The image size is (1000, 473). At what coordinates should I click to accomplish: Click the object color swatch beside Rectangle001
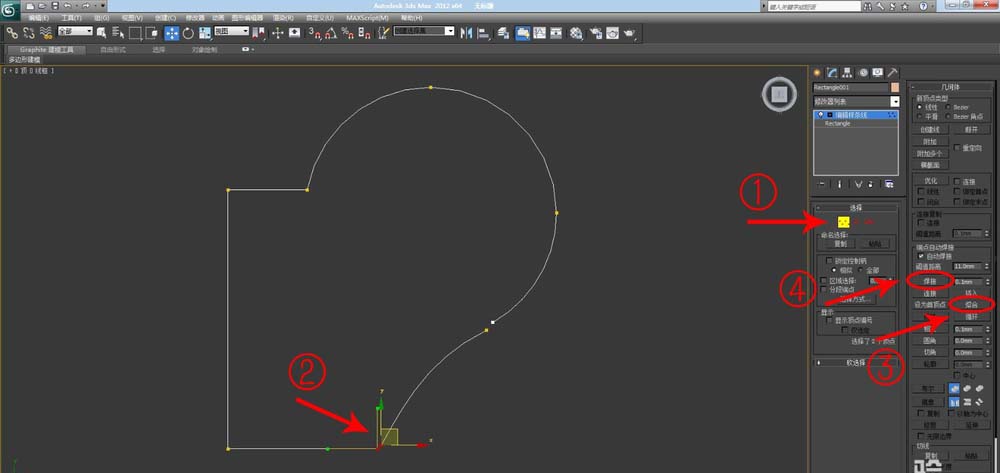(895, 88)
